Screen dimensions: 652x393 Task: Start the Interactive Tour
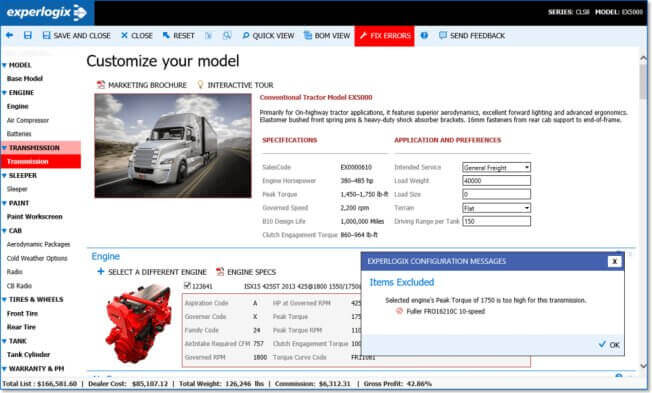(x=235, y=85)
